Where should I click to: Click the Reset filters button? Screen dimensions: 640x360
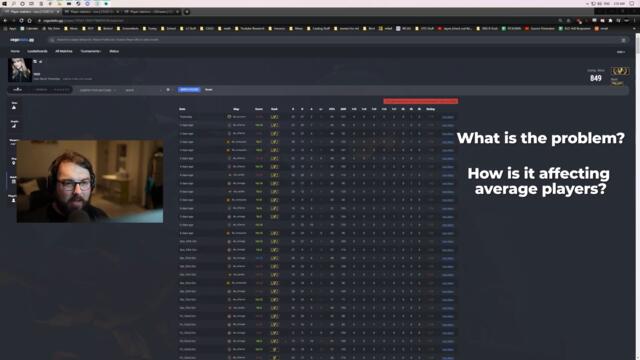pyautogui.click(x=209, y=89)
